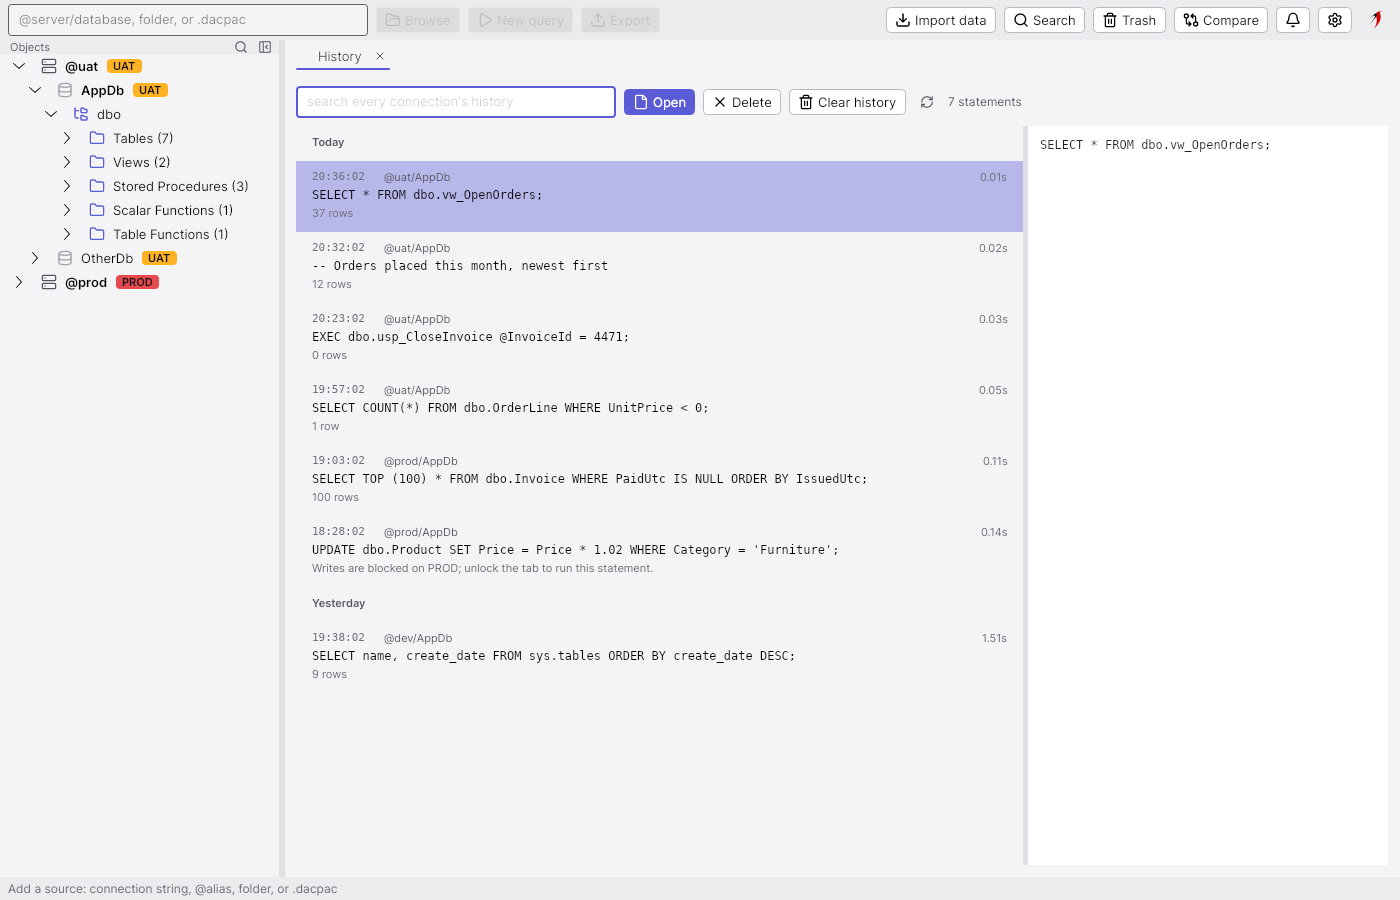Click the red app logo icon
The width and height of the screenshot is (1400, 900).
(x=1376, y=19)
